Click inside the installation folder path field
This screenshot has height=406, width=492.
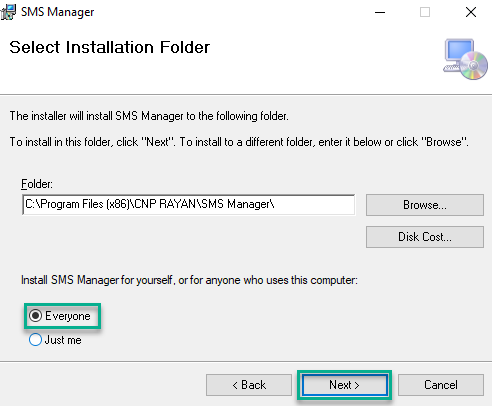click(189, 204)
